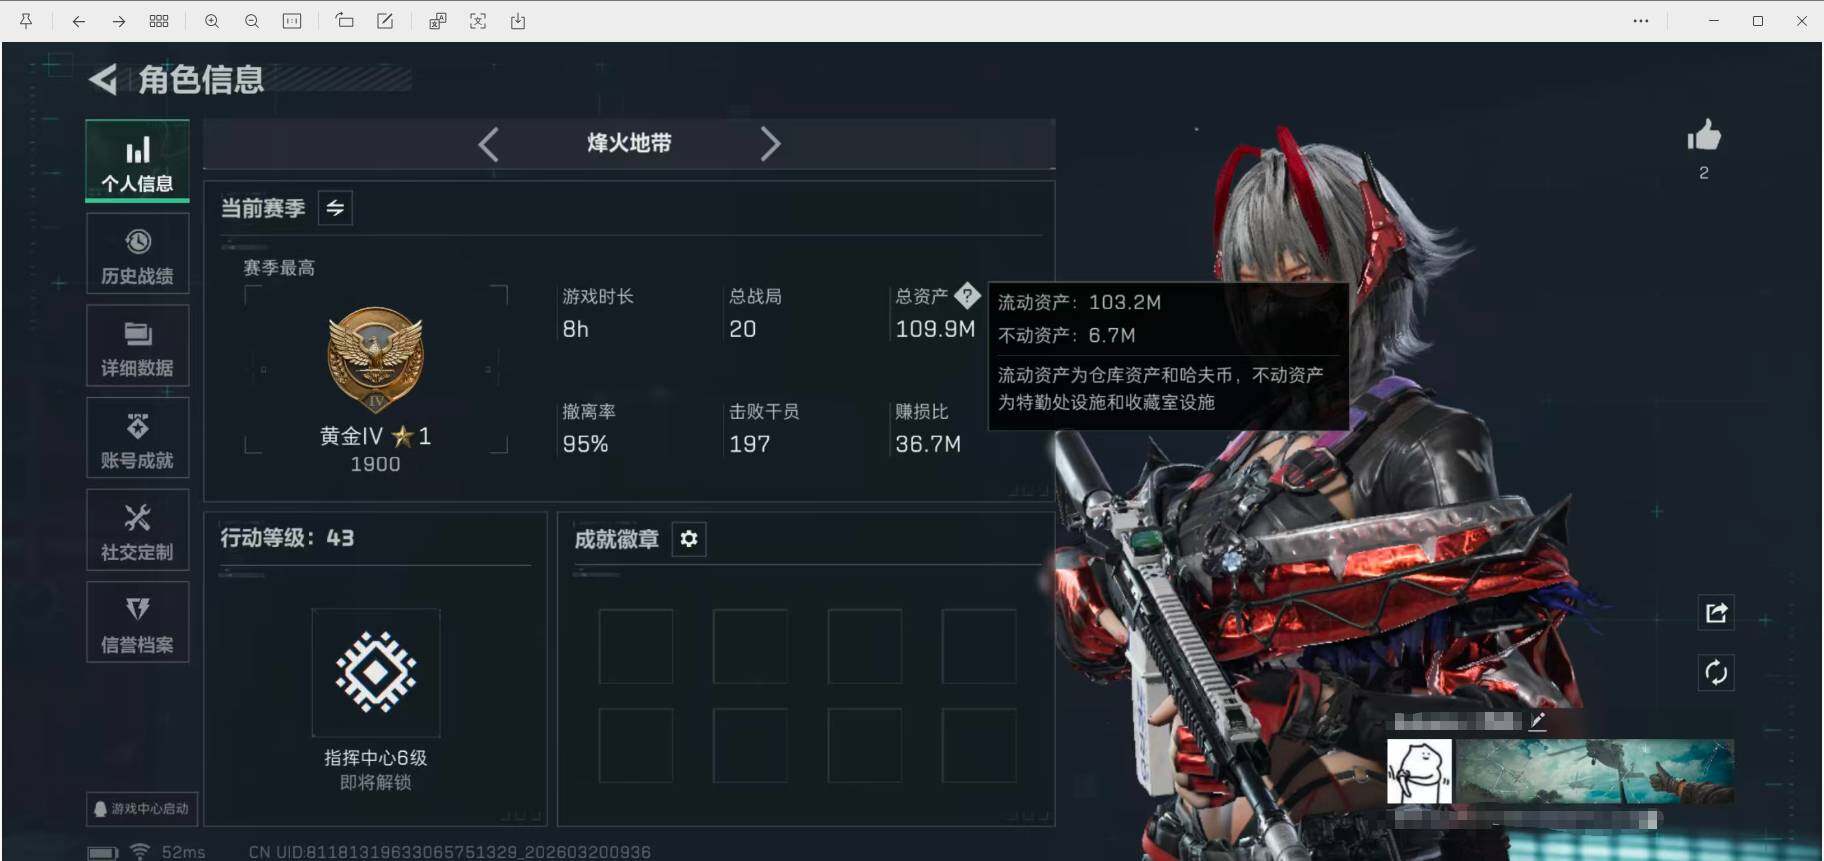
Task: Switch to the 历史战绩 sidebar tab
Action: tap(137, 254)
